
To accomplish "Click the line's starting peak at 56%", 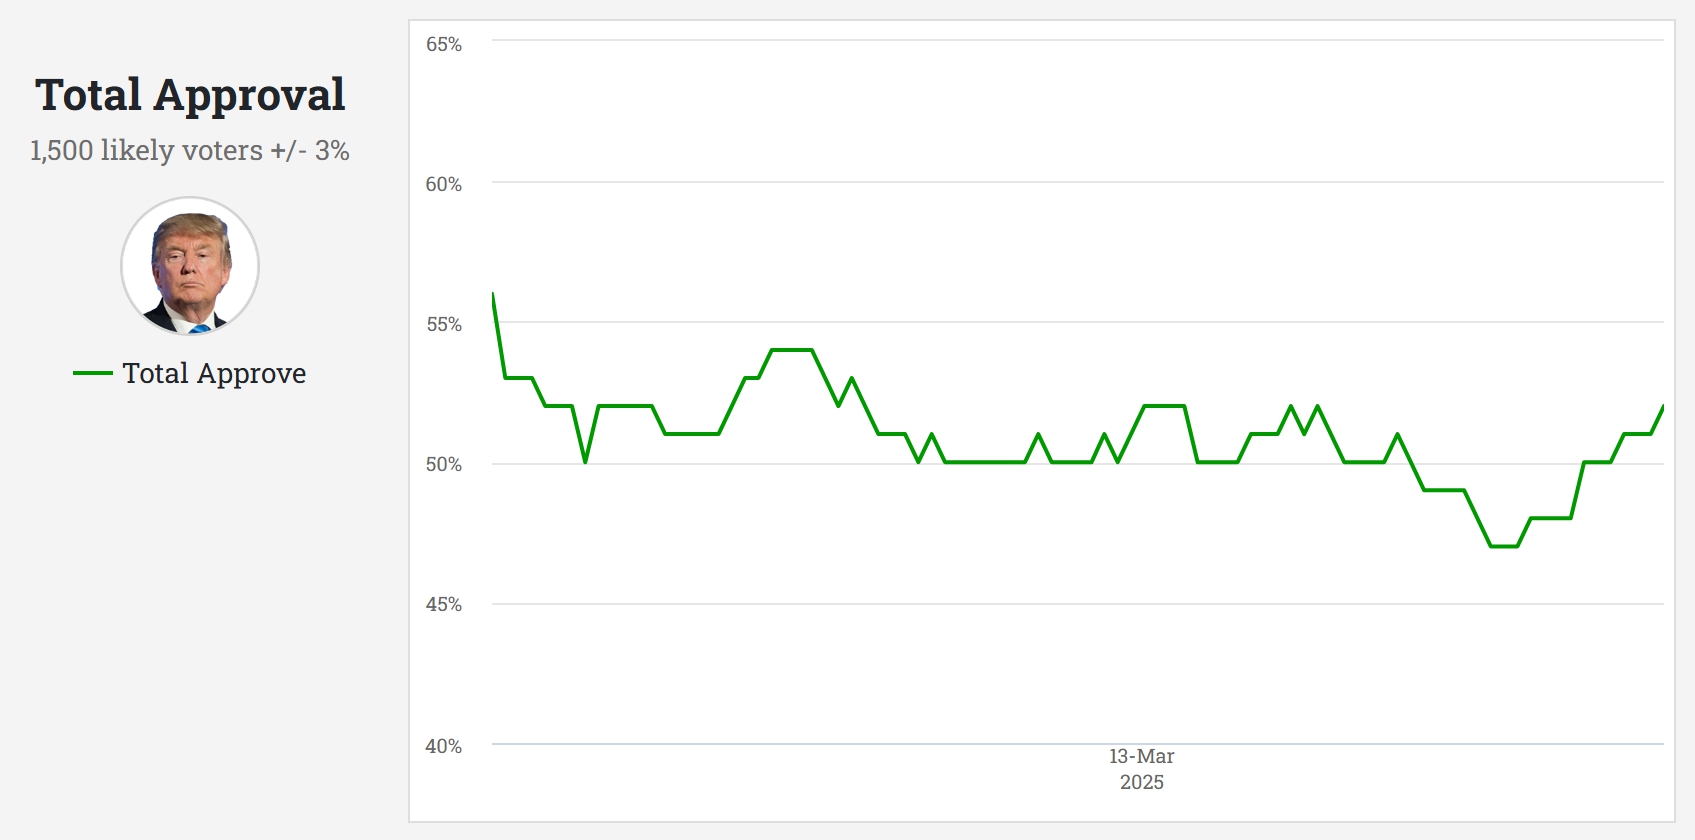I will tap(493, 295).
